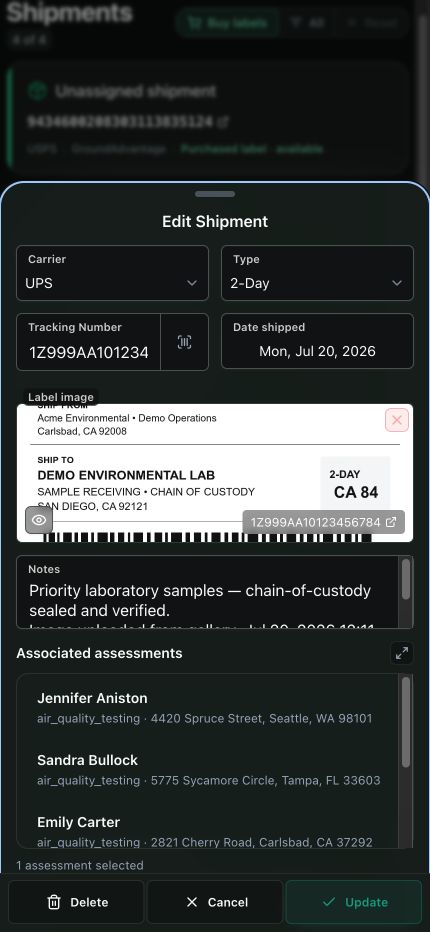Image resolution: width=430 pixels, height=932 pixels.
Task: Click the Notes scrollbar thumb
Action: coord(406,578)
